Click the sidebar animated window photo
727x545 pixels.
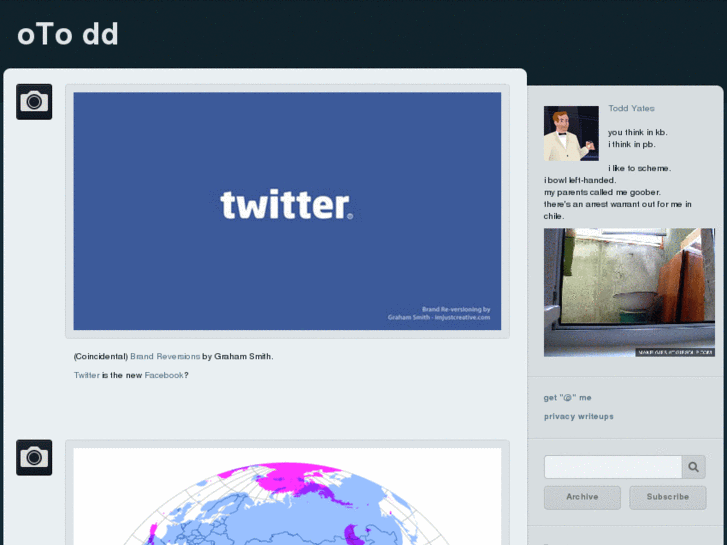(629, 292)
